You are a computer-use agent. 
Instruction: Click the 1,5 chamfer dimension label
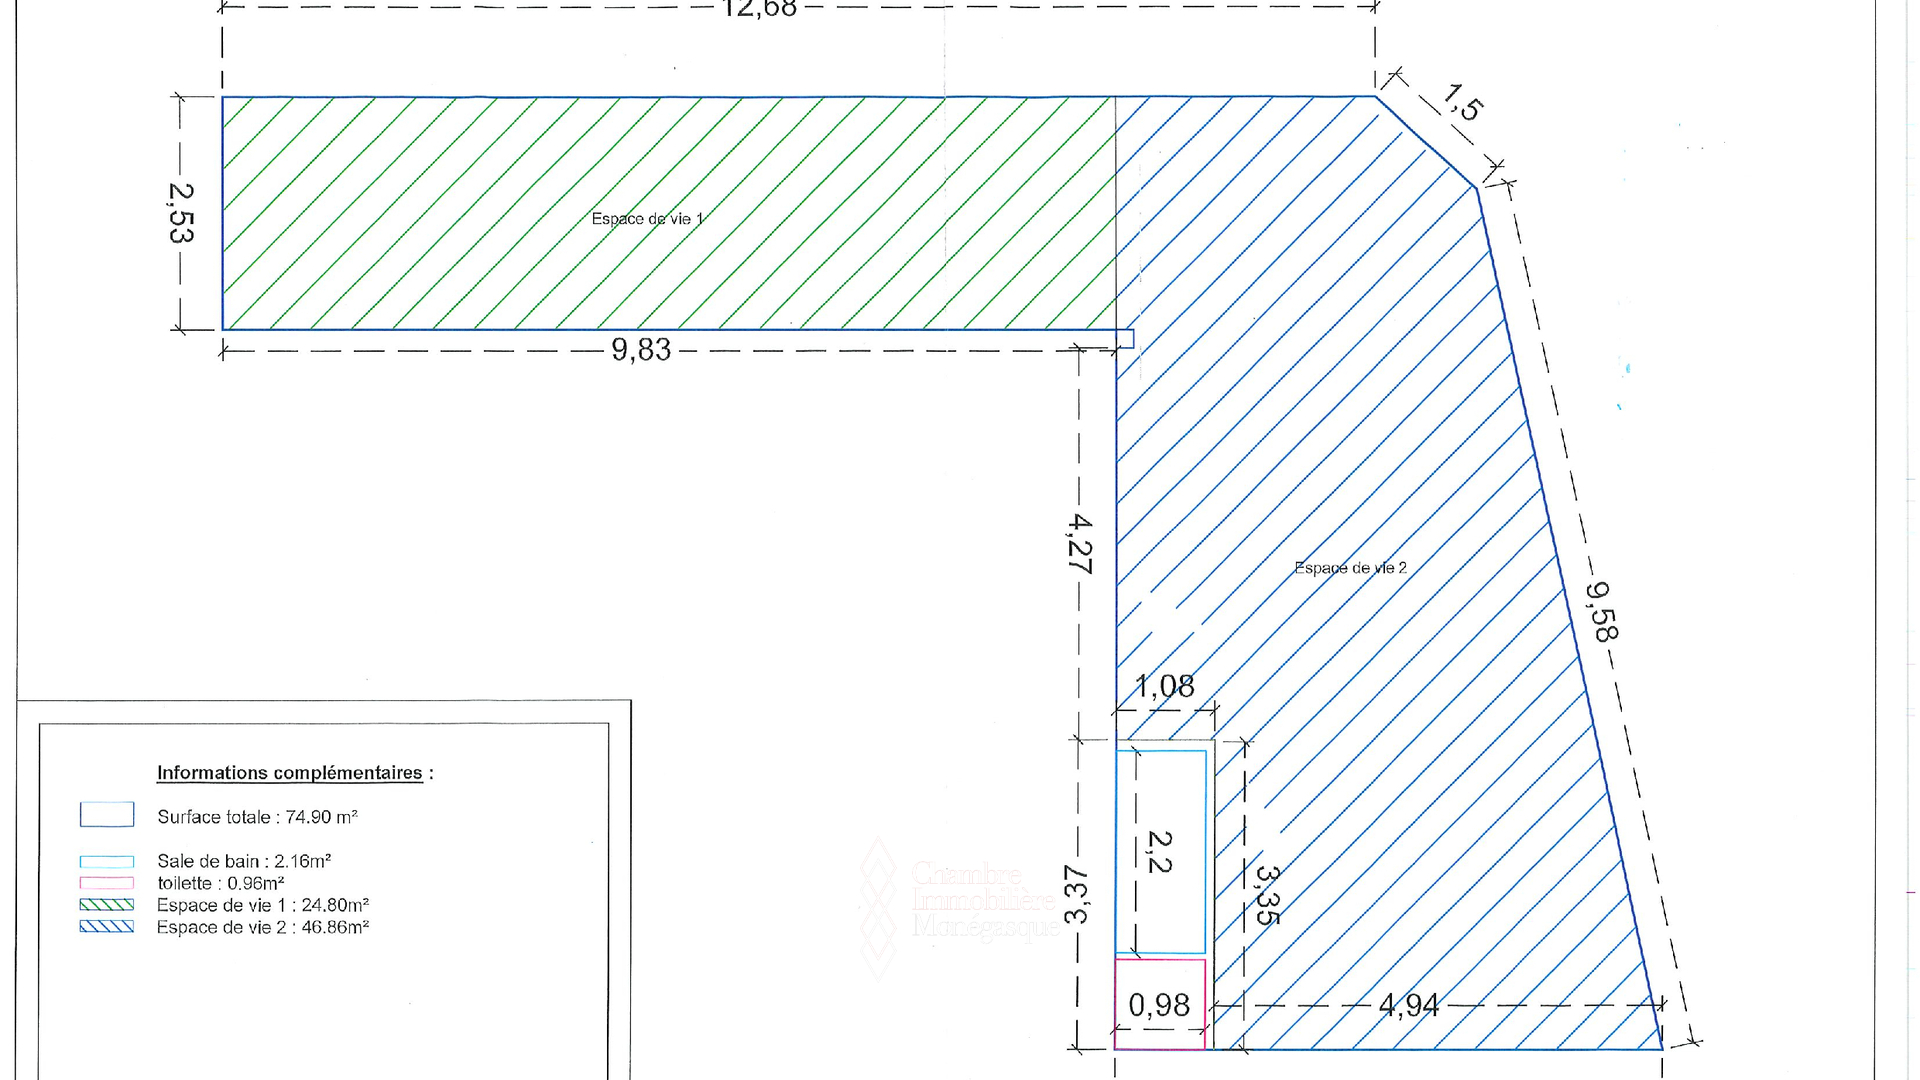pos(1462,102)
